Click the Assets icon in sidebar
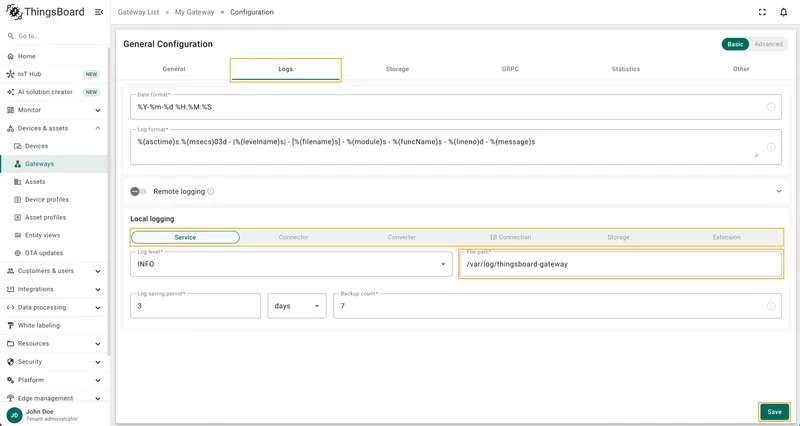800x426 pixels. (18, 182)
